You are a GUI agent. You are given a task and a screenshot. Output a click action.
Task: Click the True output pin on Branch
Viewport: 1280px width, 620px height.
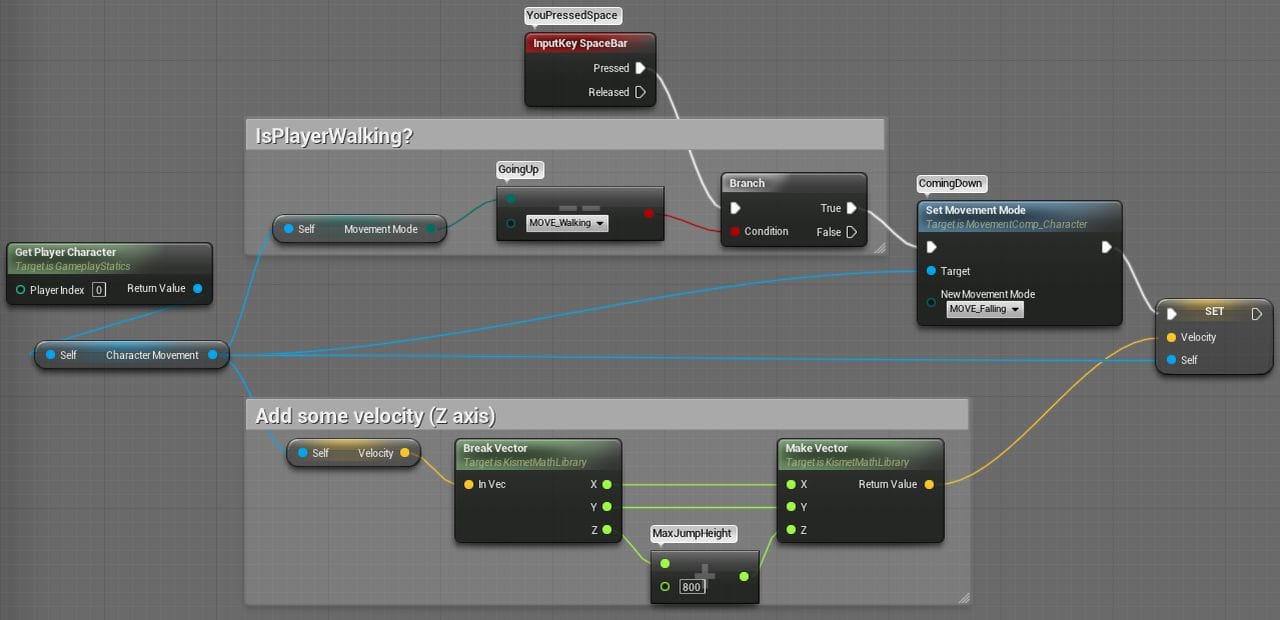(x=851, y=208)
